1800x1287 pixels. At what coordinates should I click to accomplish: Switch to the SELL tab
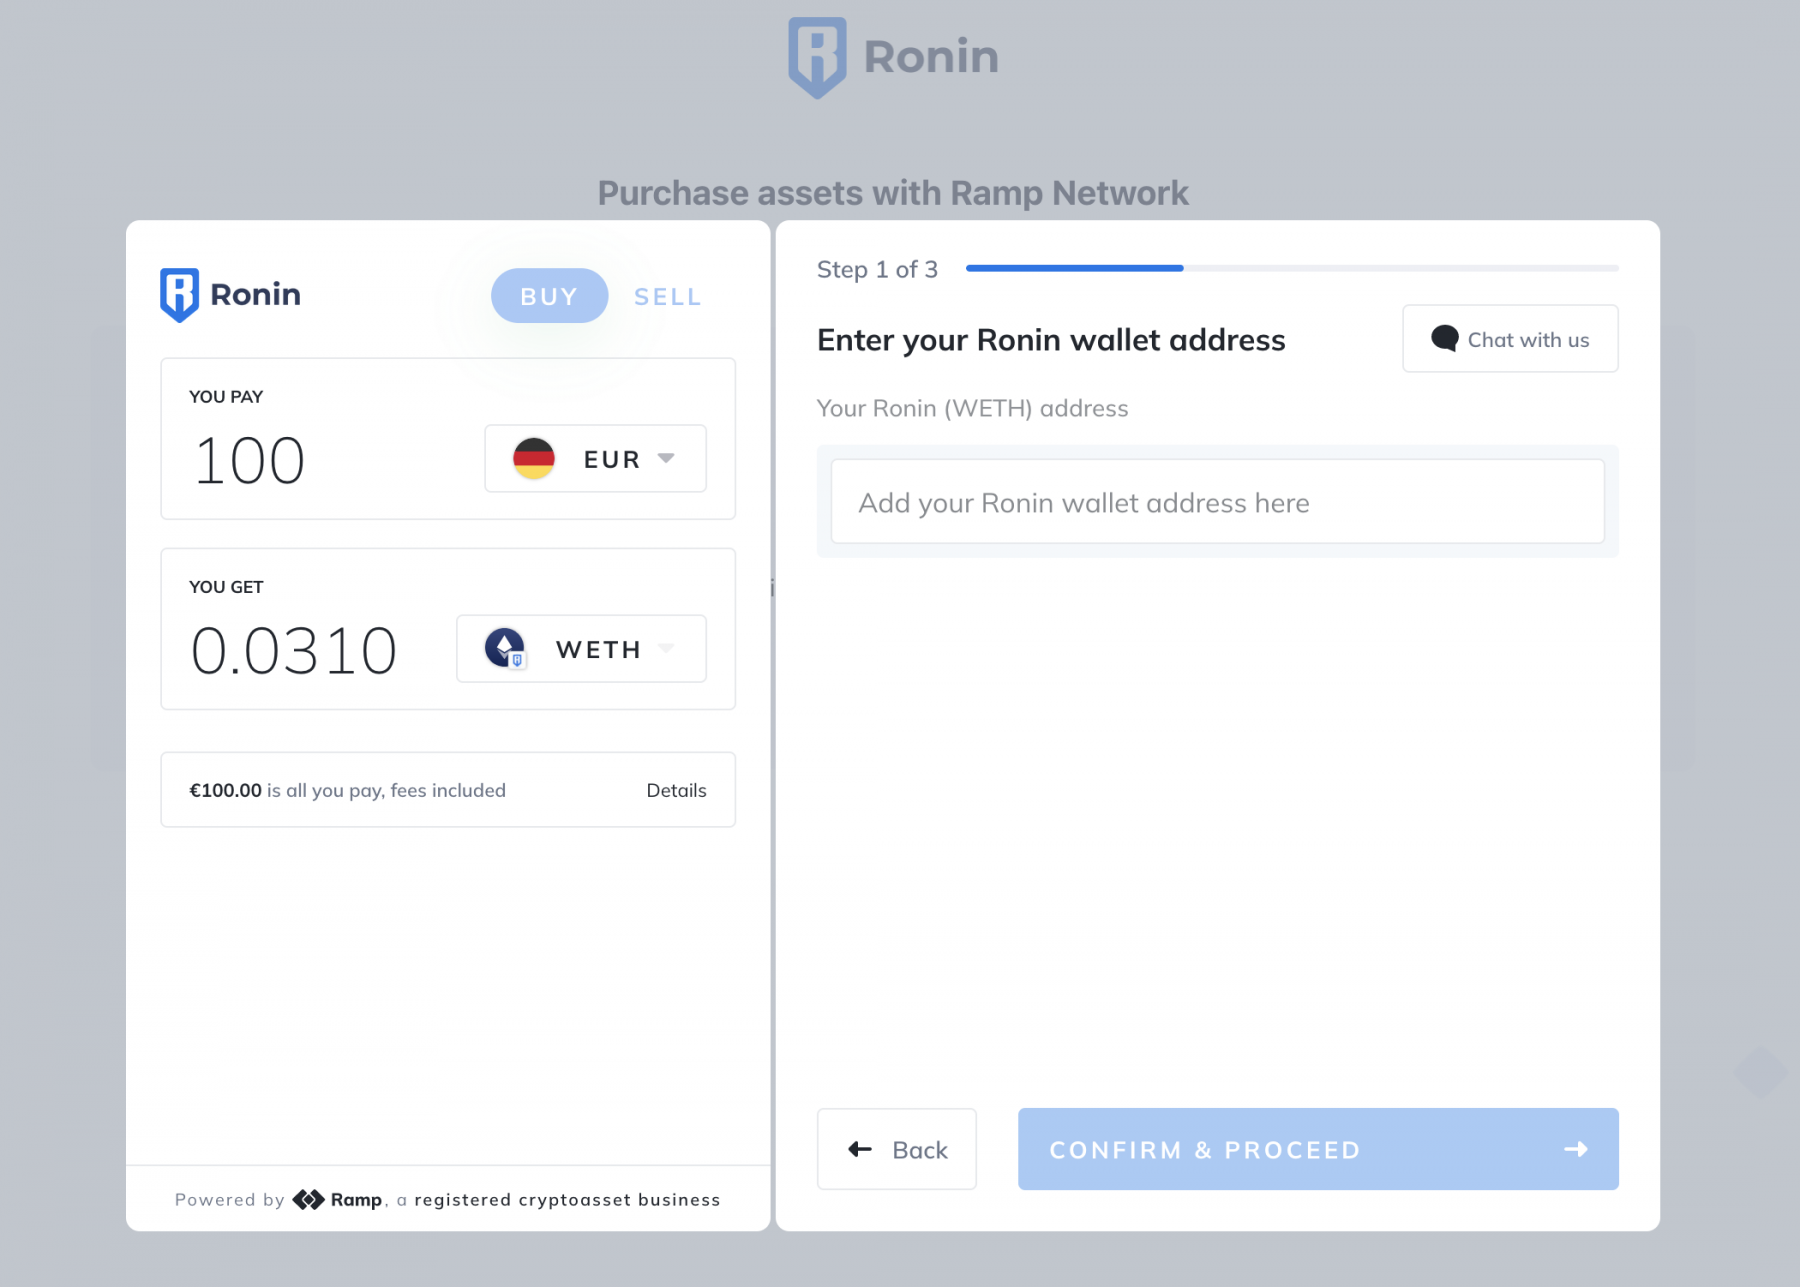click(x=668, y=297)
